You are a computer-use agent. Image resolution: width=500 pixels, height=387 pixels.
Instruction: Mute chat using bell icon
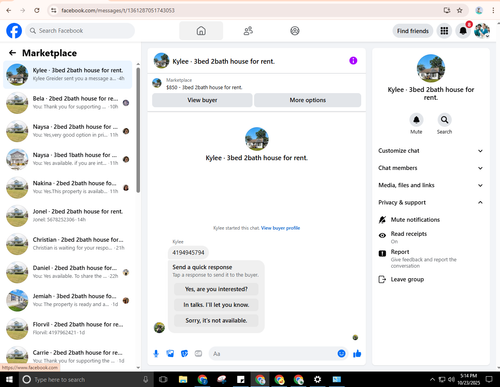click(416, 120)
